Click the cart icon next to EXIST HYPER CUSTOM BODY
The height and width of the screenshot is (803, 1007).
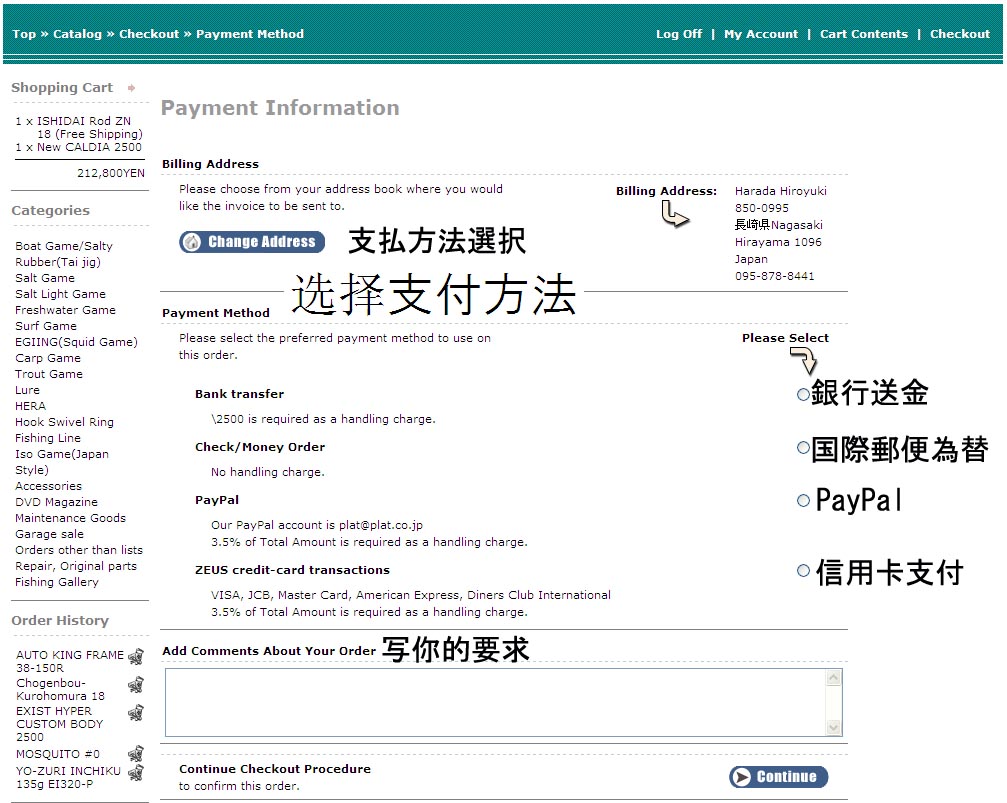136,712
